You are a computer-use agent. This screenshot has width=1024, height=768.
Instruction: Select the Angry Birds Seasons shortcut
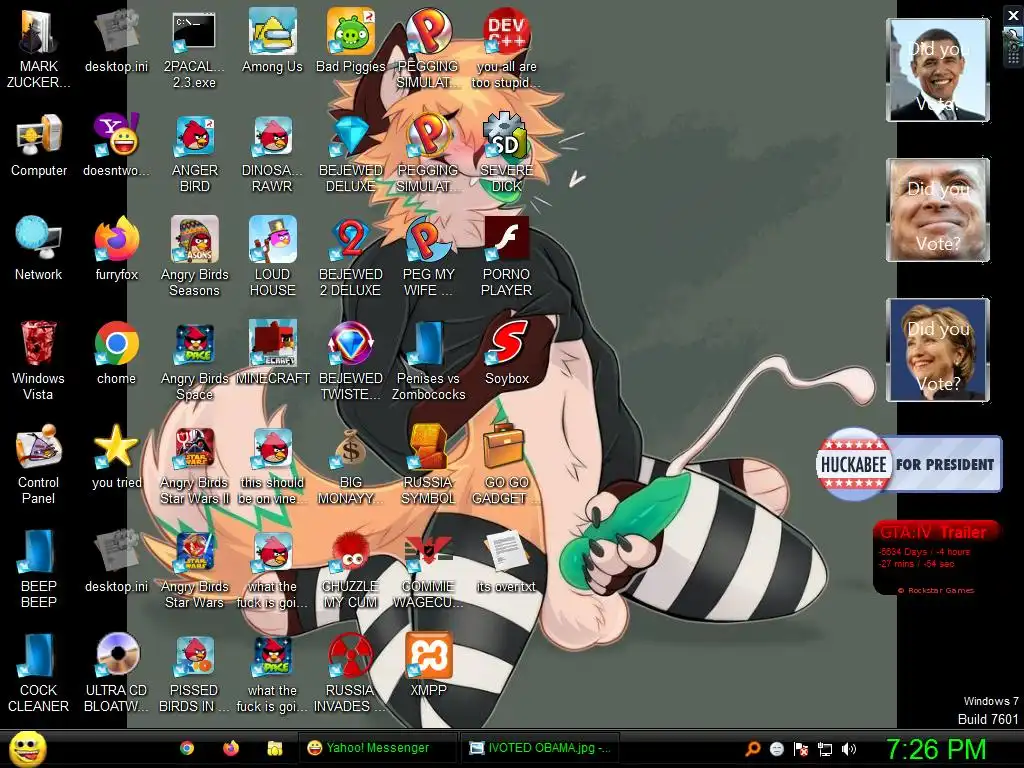click(x=194, y=256)
